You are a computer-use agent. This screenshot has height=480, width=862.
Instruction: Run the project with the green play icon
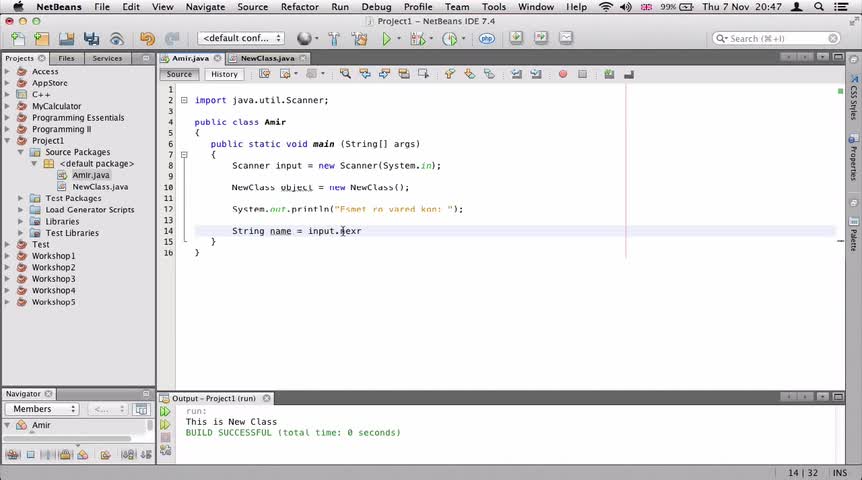tap(386, 38)
